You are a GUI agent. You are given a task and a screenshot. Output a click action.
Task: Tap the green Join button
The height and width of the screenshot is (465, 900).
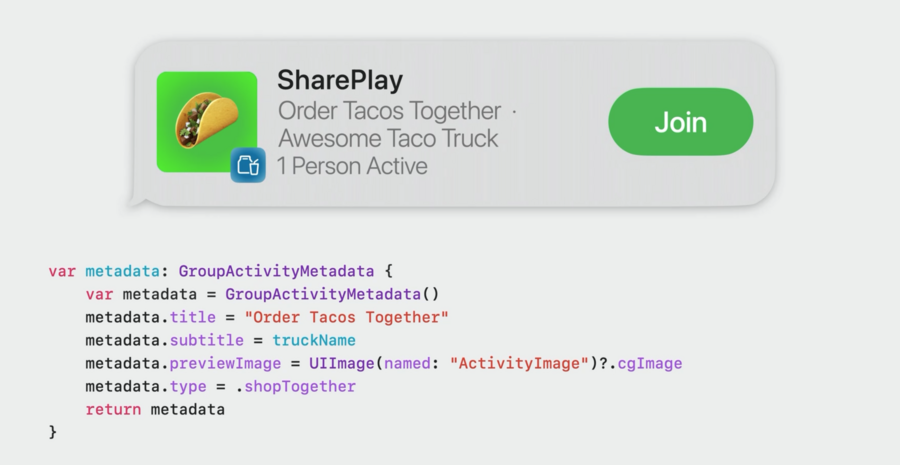[x=680, y=122]
